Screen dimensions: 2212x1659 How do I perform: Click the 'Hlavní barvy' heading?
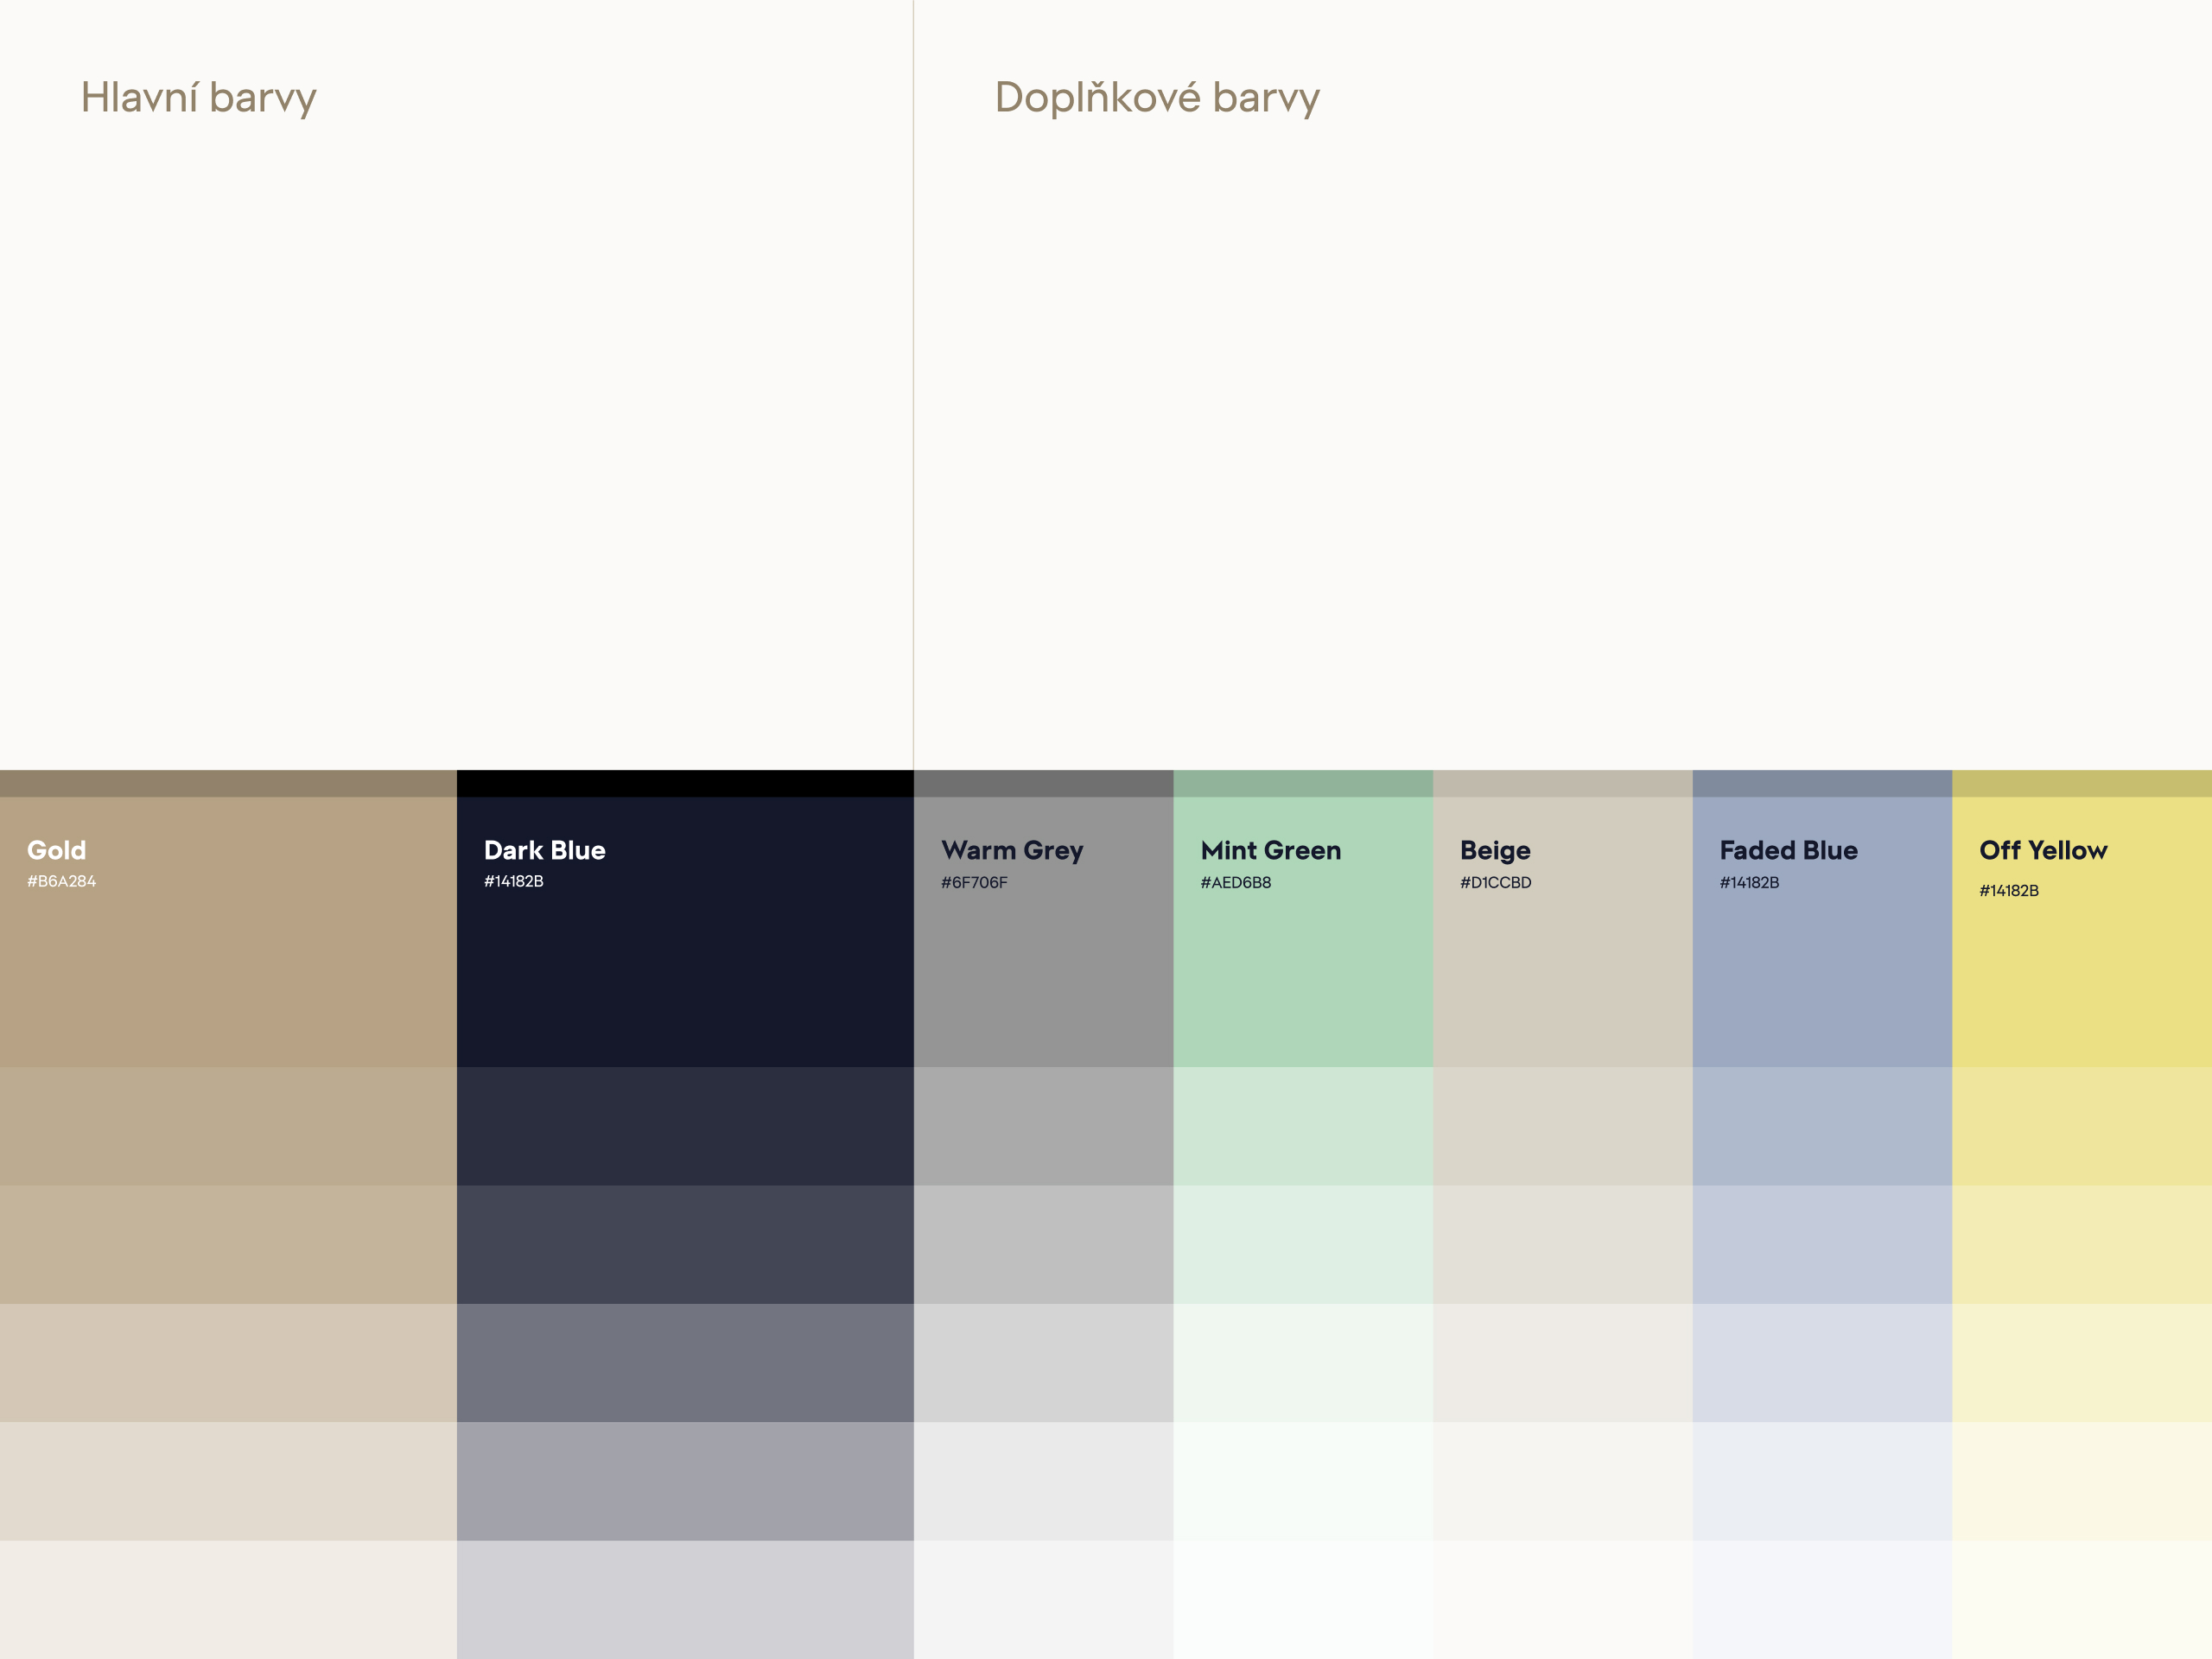(x=198, y=98)
